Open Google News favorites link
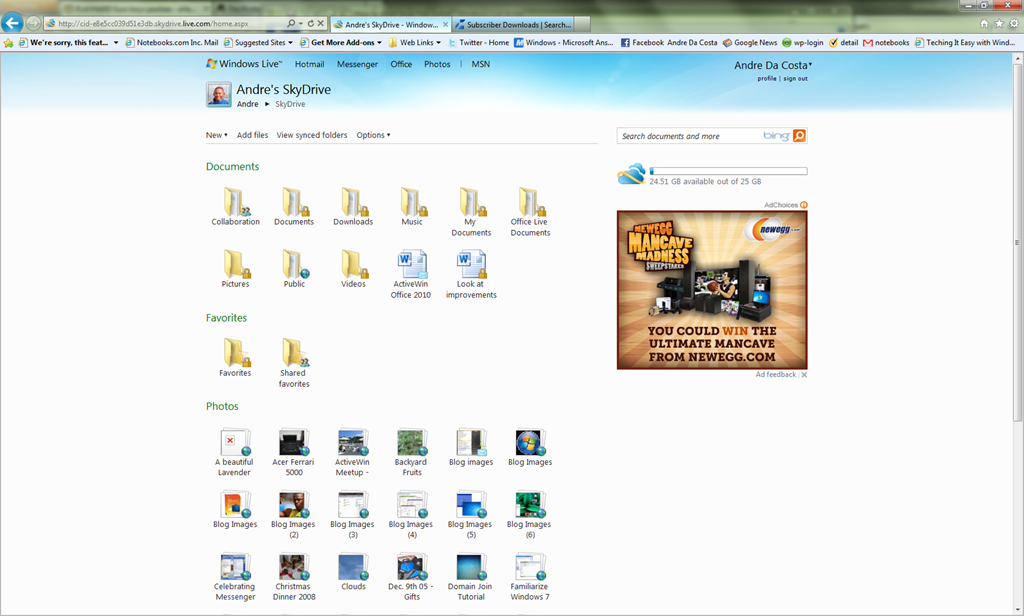The width and height of the screenshot is (1024, 616). point(750,42)
